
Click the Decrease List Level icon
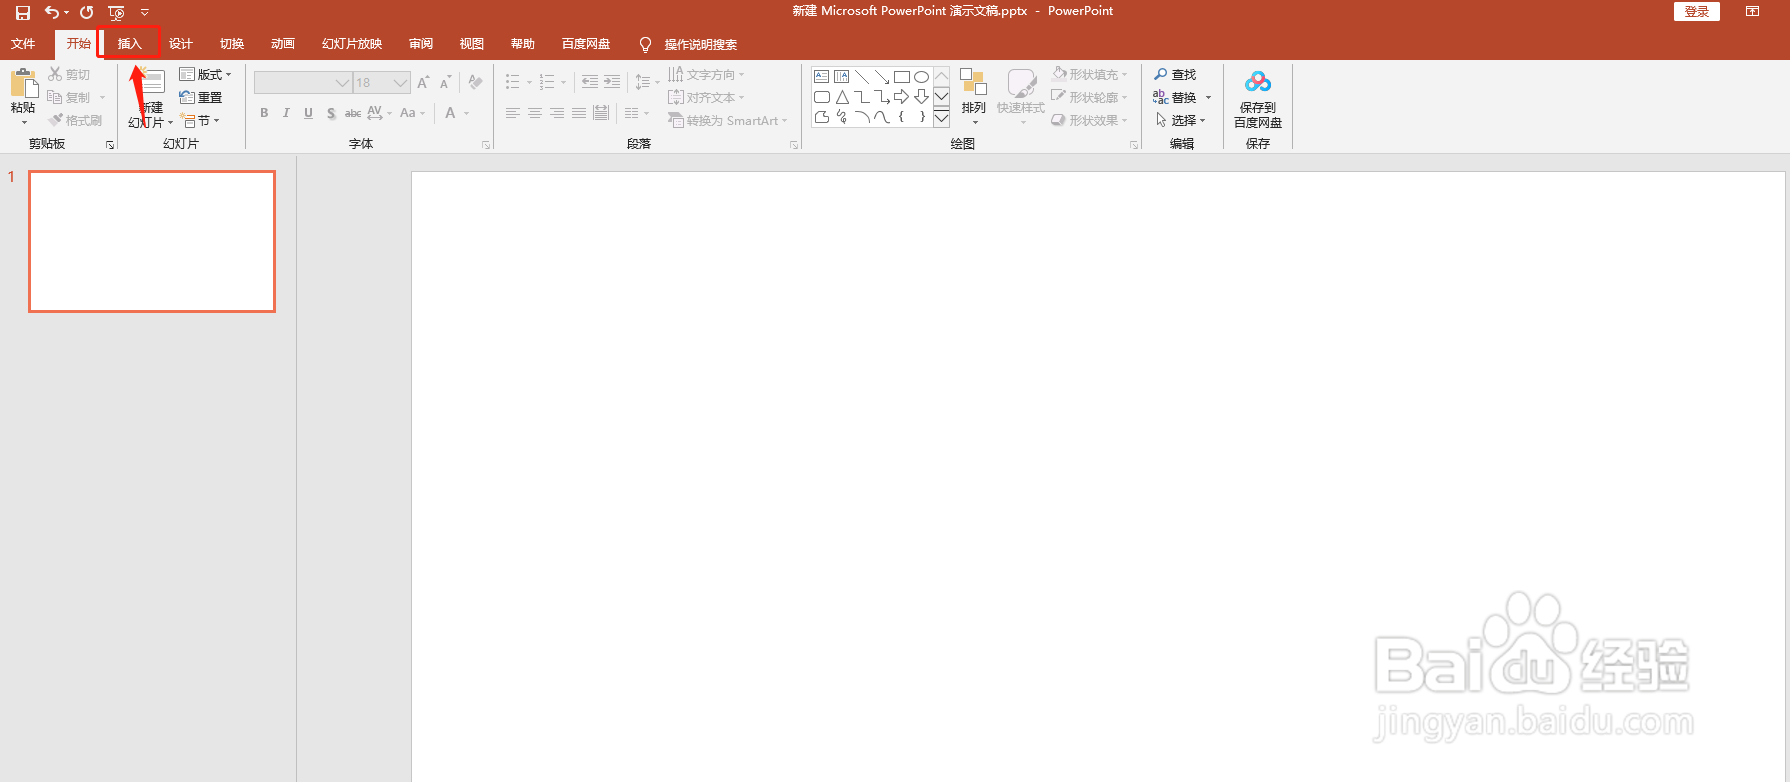(x=590, y=82)
